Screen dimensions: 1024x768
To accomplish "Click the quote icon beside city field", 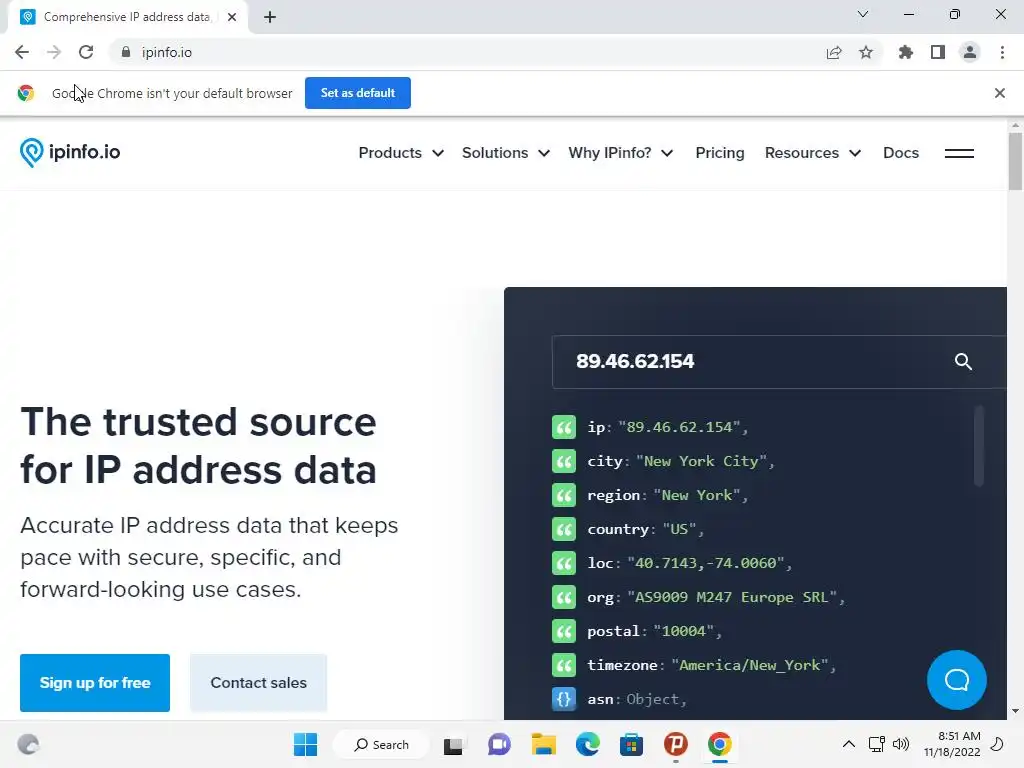I will 564,461.
